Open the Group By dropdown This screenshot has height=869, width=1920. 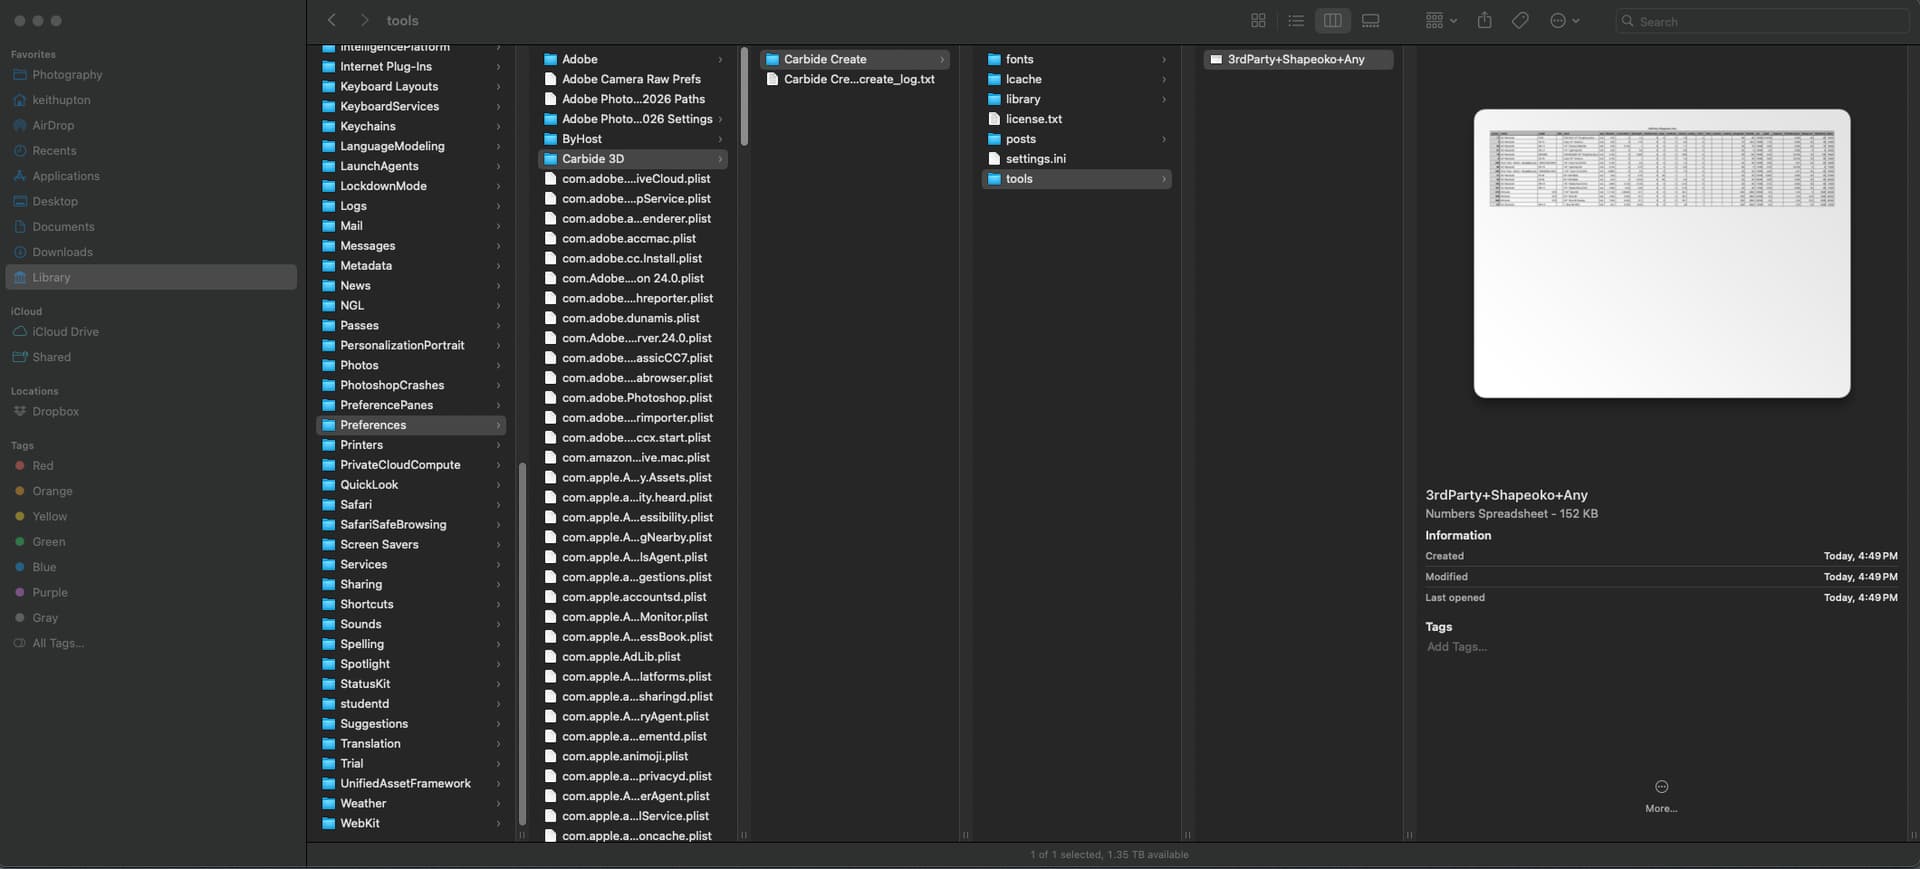(1440, 21)
